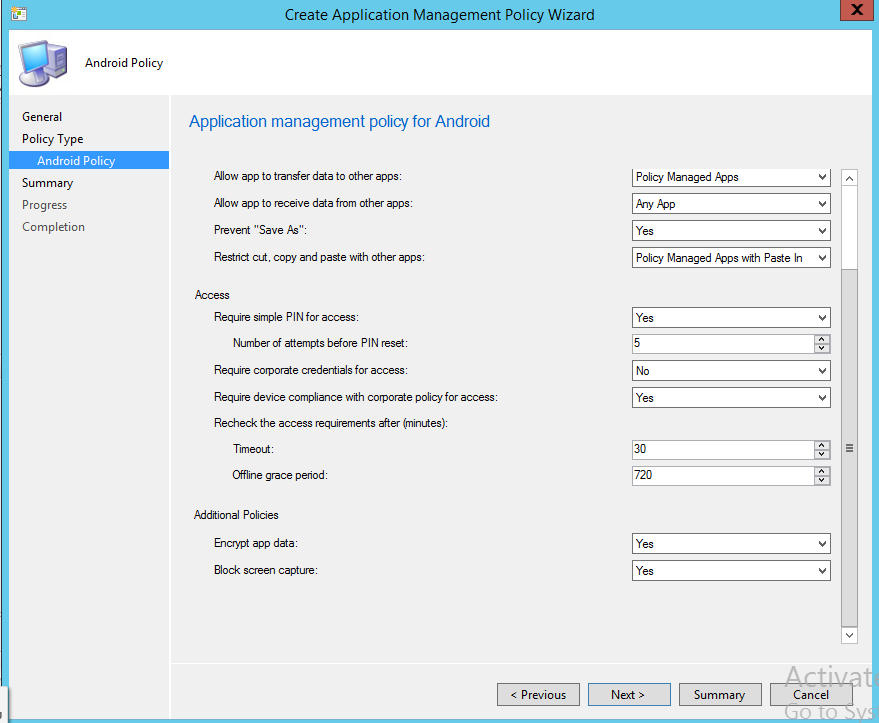Screen dimensions: 879x723
Task: Click the scrollbar down arrow
Action: coord(849,635)
